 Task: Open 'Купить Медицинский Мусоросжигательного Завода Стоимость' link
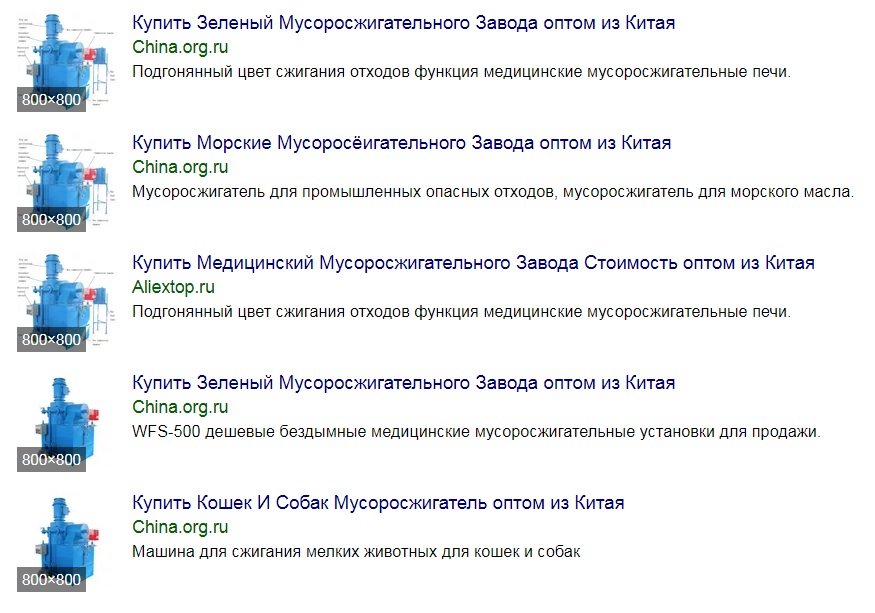(x=473, y=263)
